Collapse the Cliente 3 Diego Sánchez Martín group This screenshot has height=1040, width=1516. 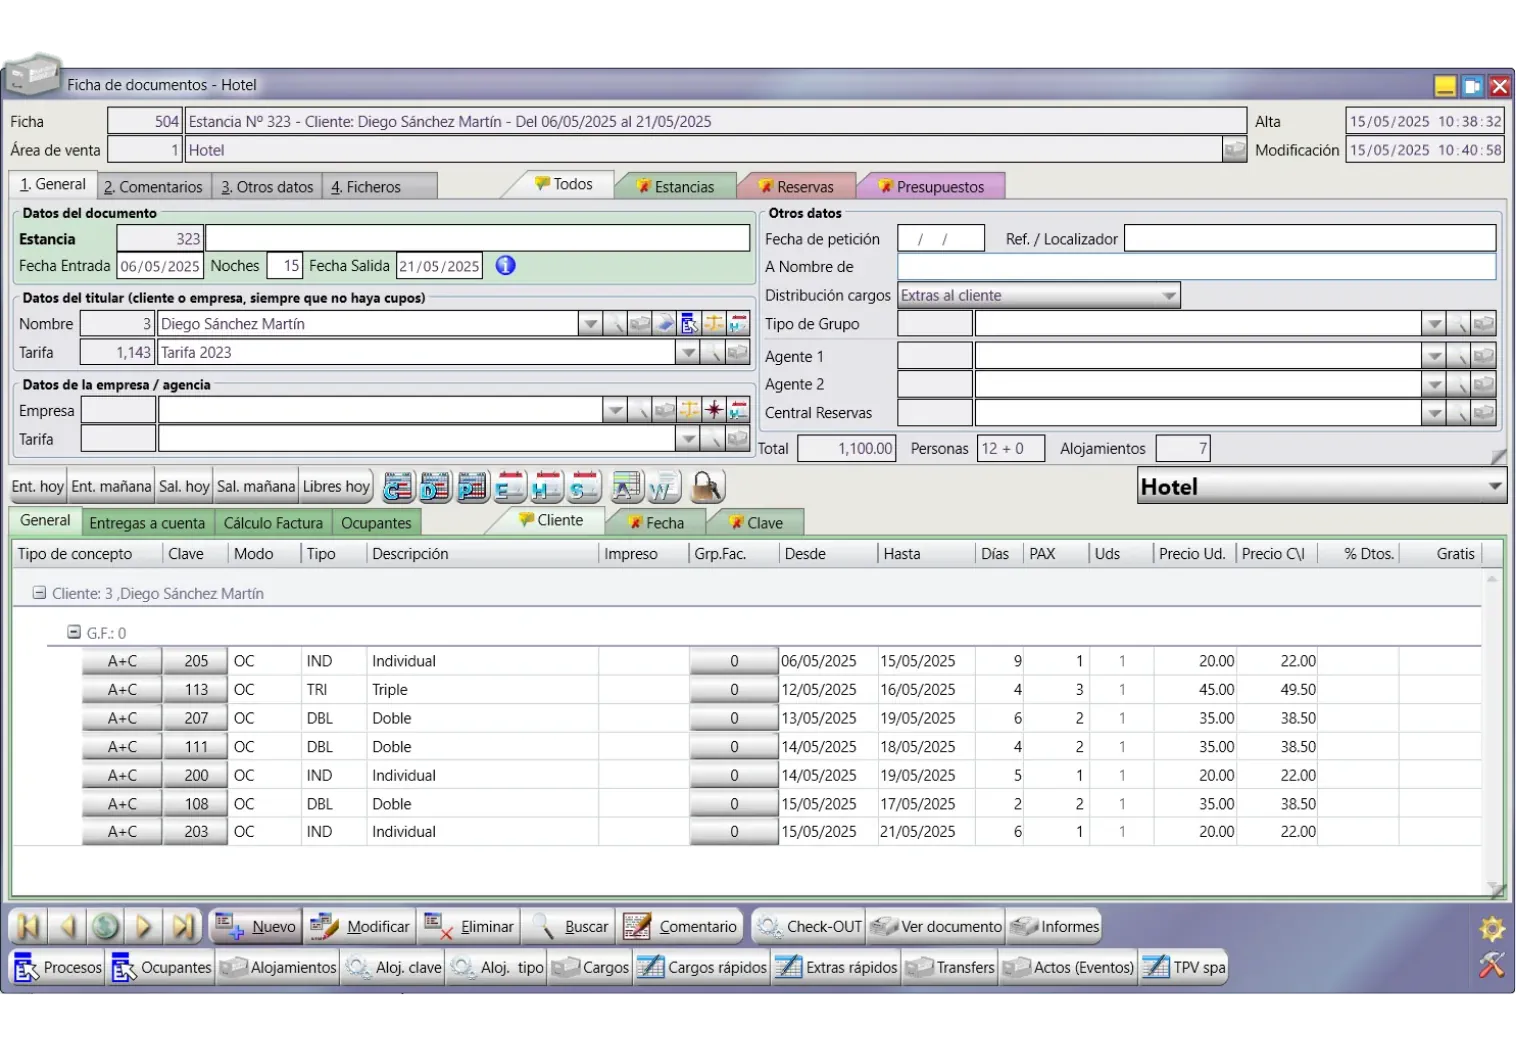click(x=39, y=593)
